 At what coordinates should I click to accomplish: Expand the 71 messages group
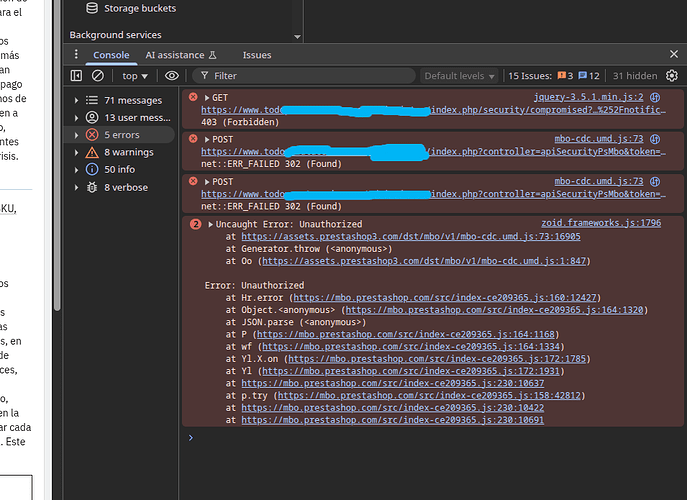tap(76, 100)
